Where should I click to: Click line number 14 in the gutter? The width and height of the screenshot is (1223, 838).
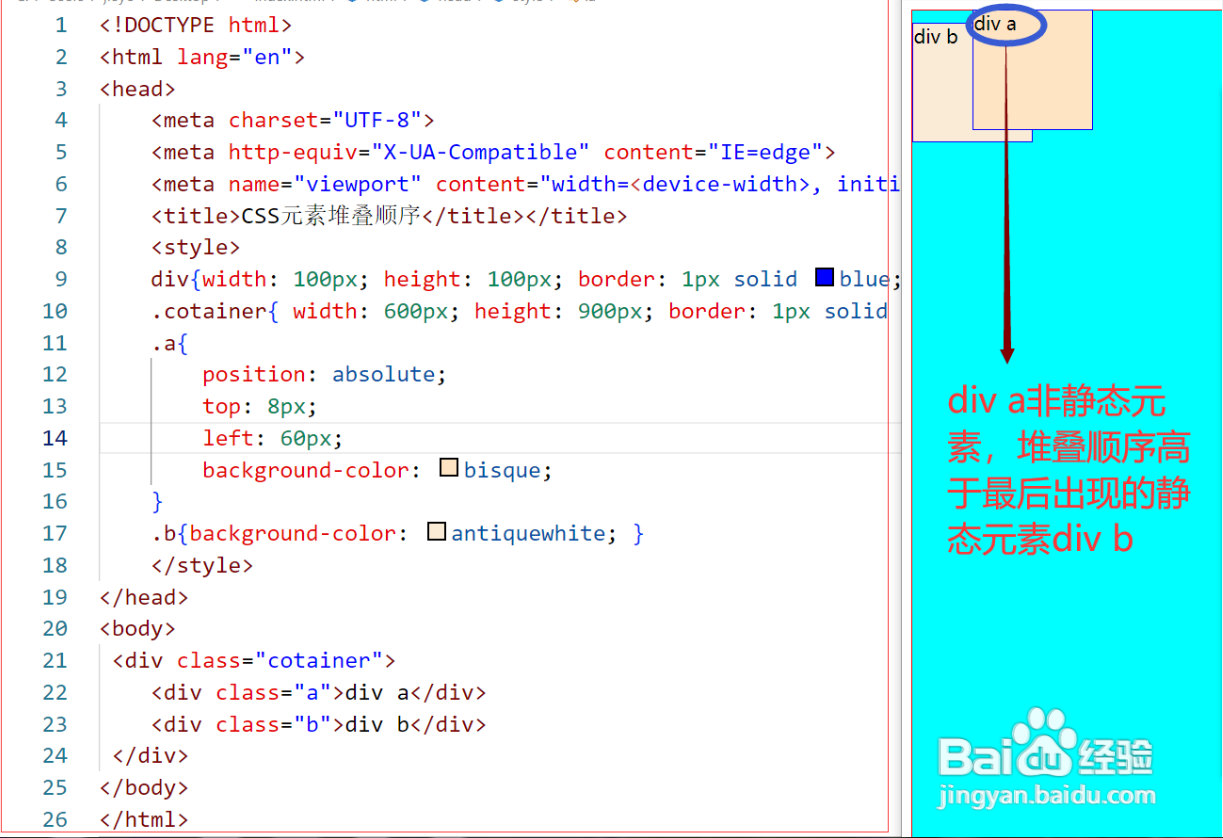(55, 438)
